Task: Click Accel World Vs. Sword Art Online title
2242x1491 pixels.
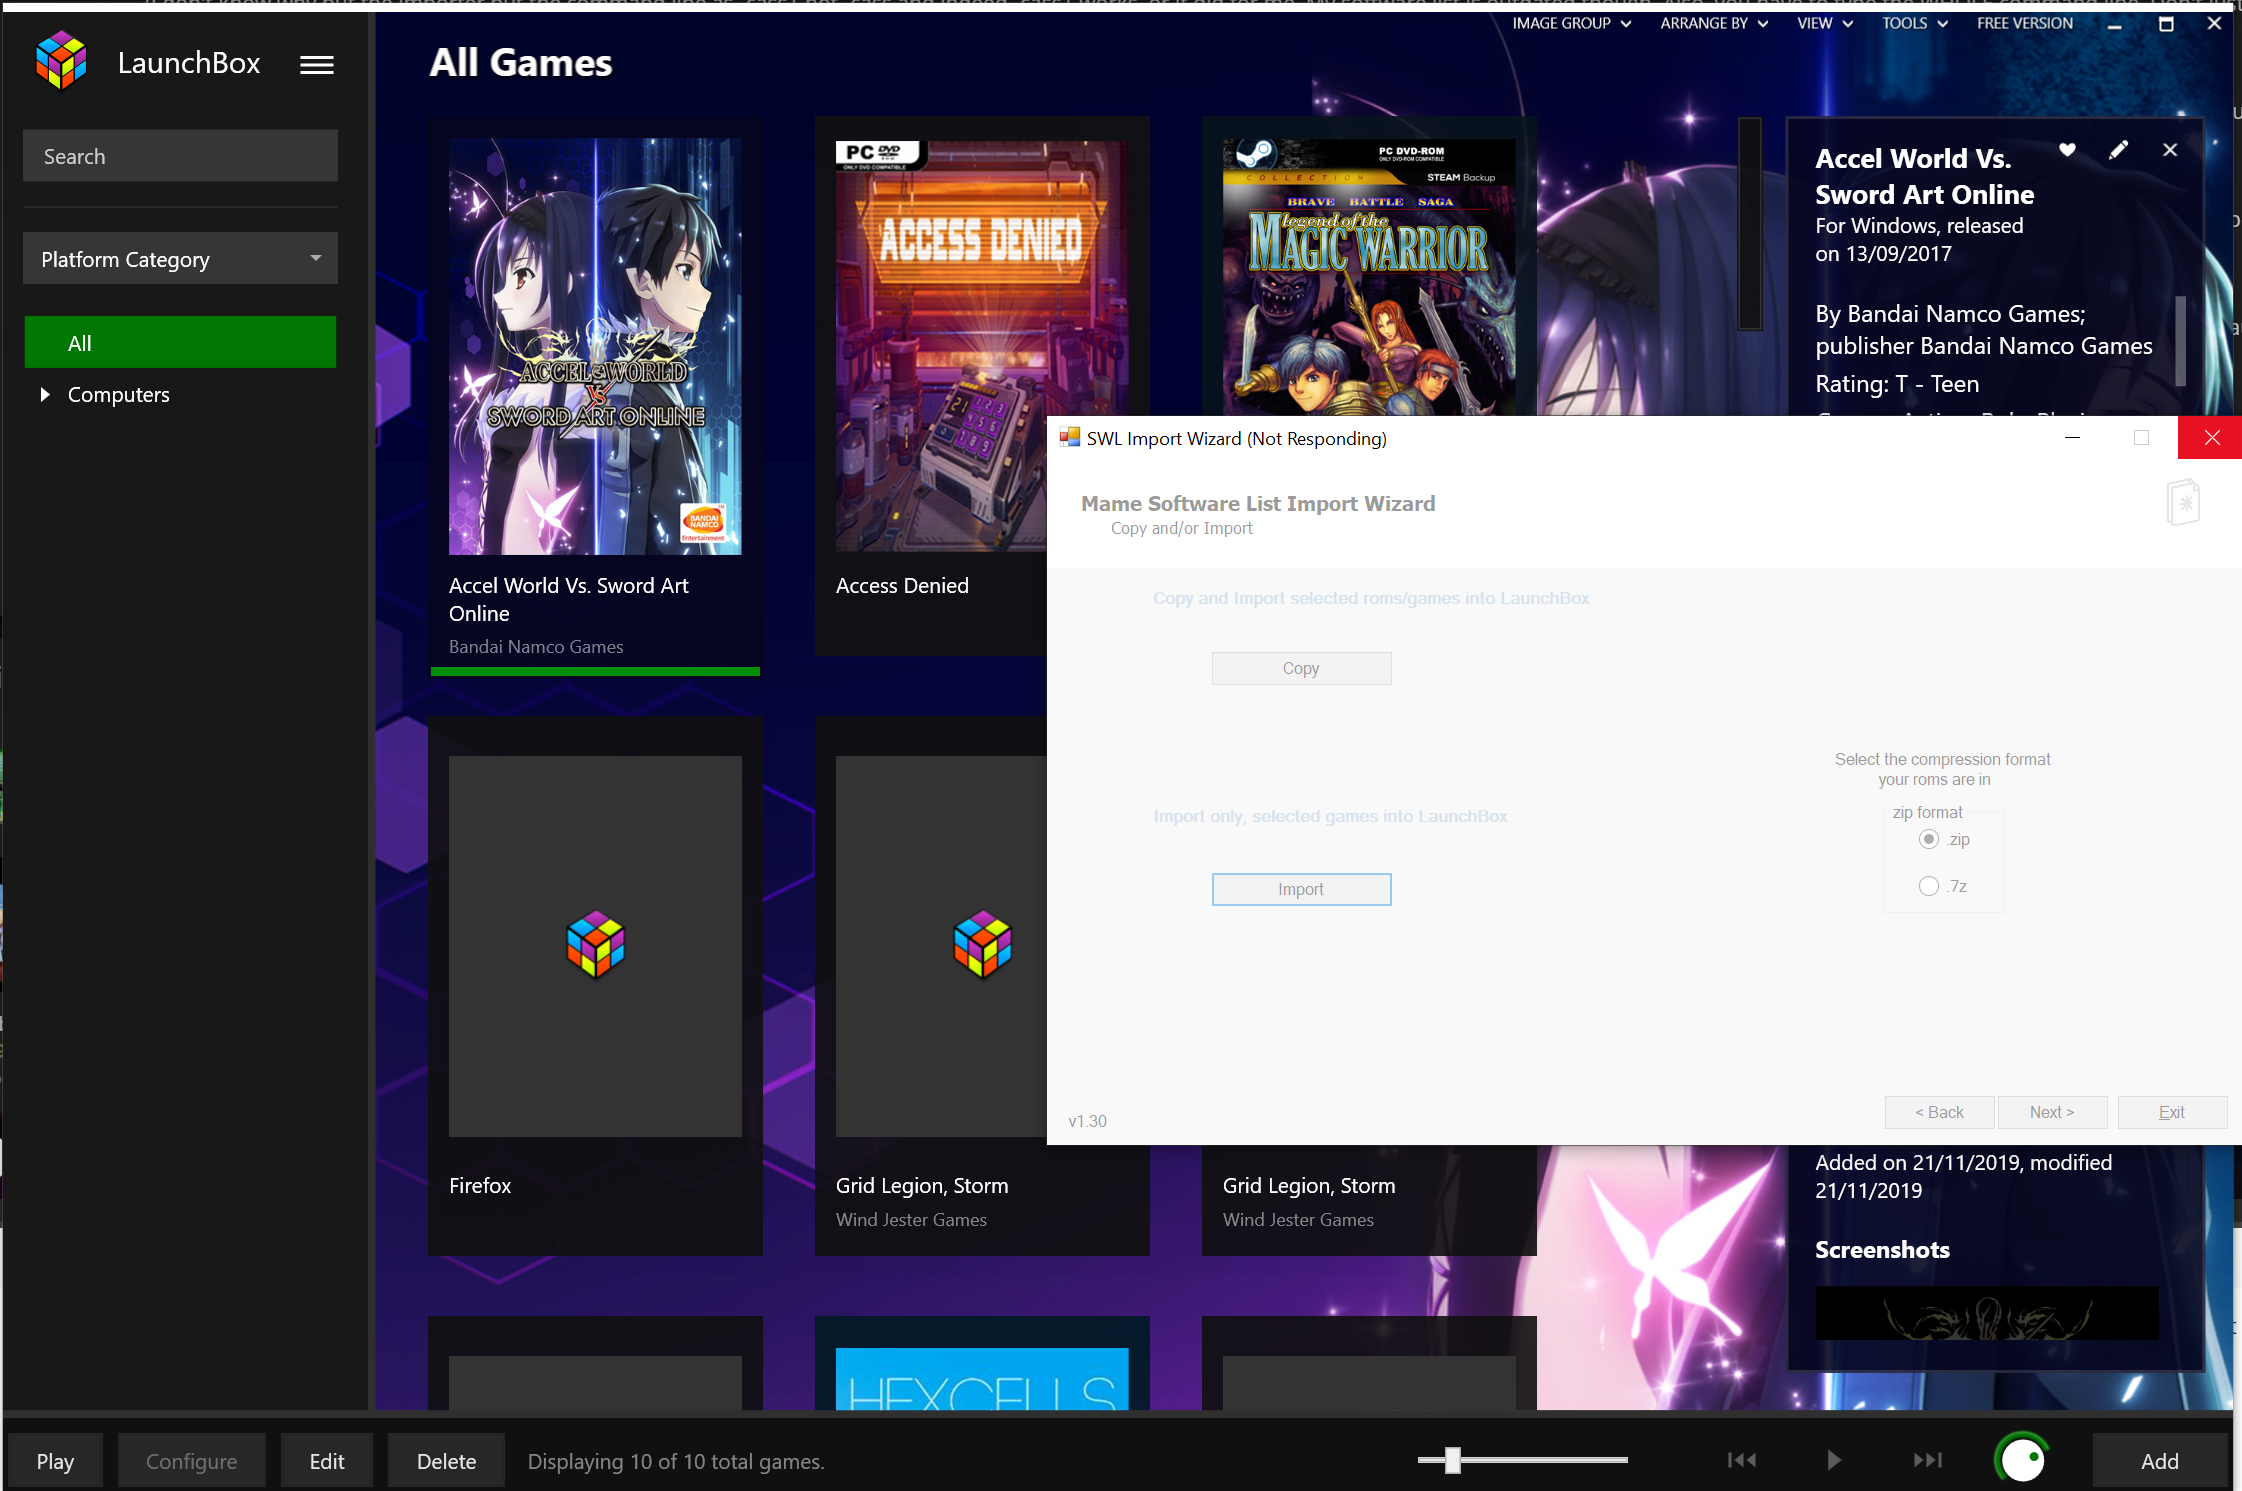Action: click(x=568, y=599)
